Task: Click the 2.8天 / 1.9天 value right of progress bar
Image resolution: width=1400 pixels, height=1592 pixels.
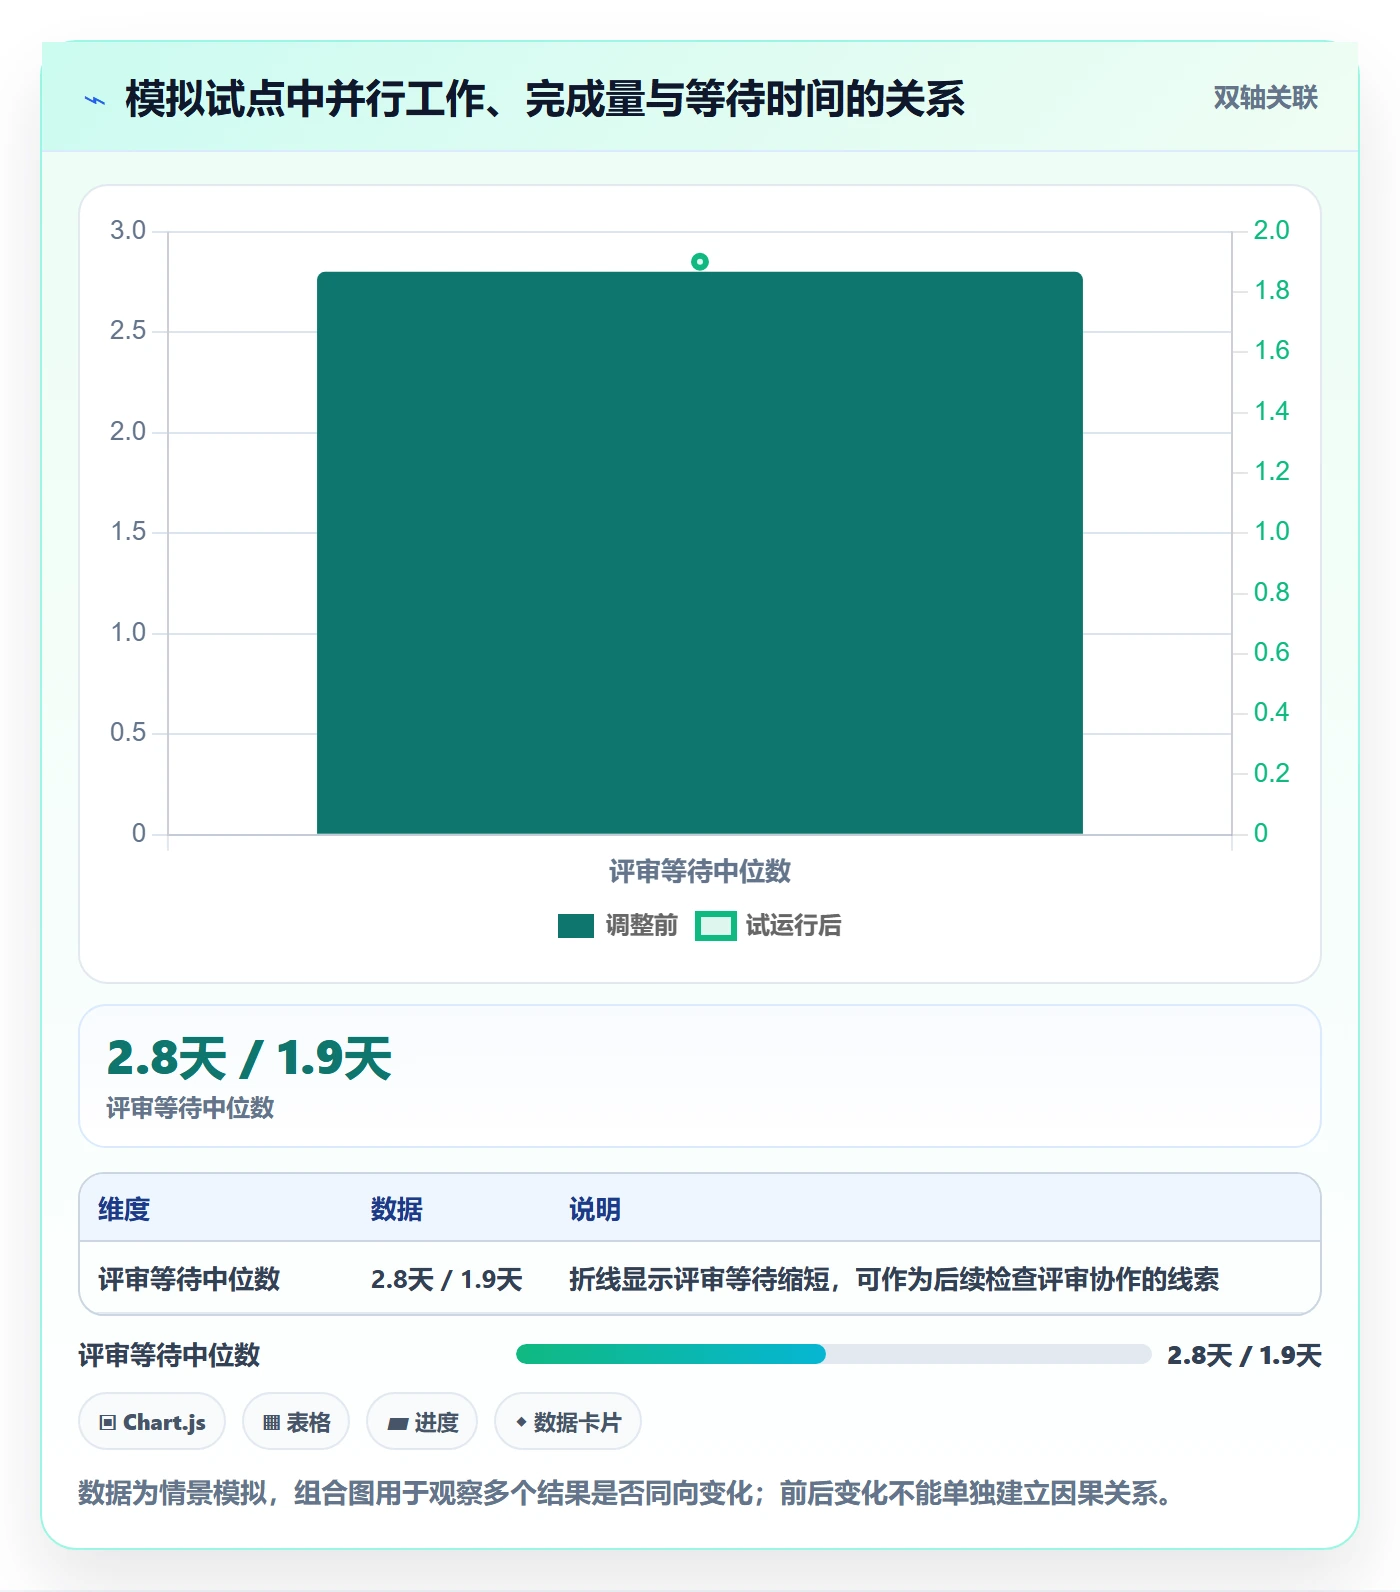Action: (1244, 1355)
